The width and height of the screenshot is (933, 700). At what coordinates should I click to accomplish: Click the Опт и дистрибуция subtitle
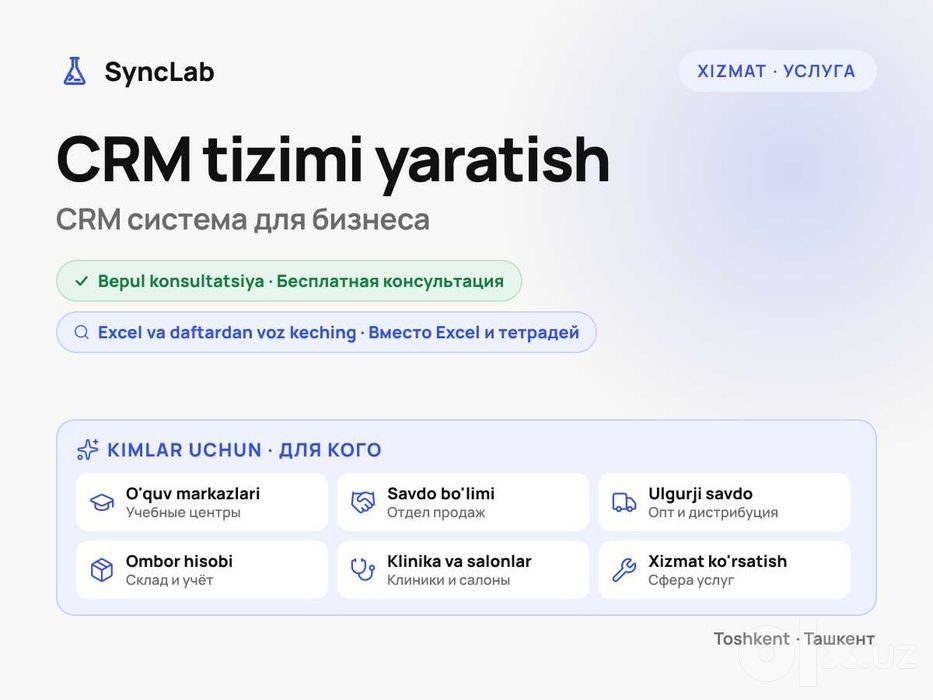tap(713, 512)
